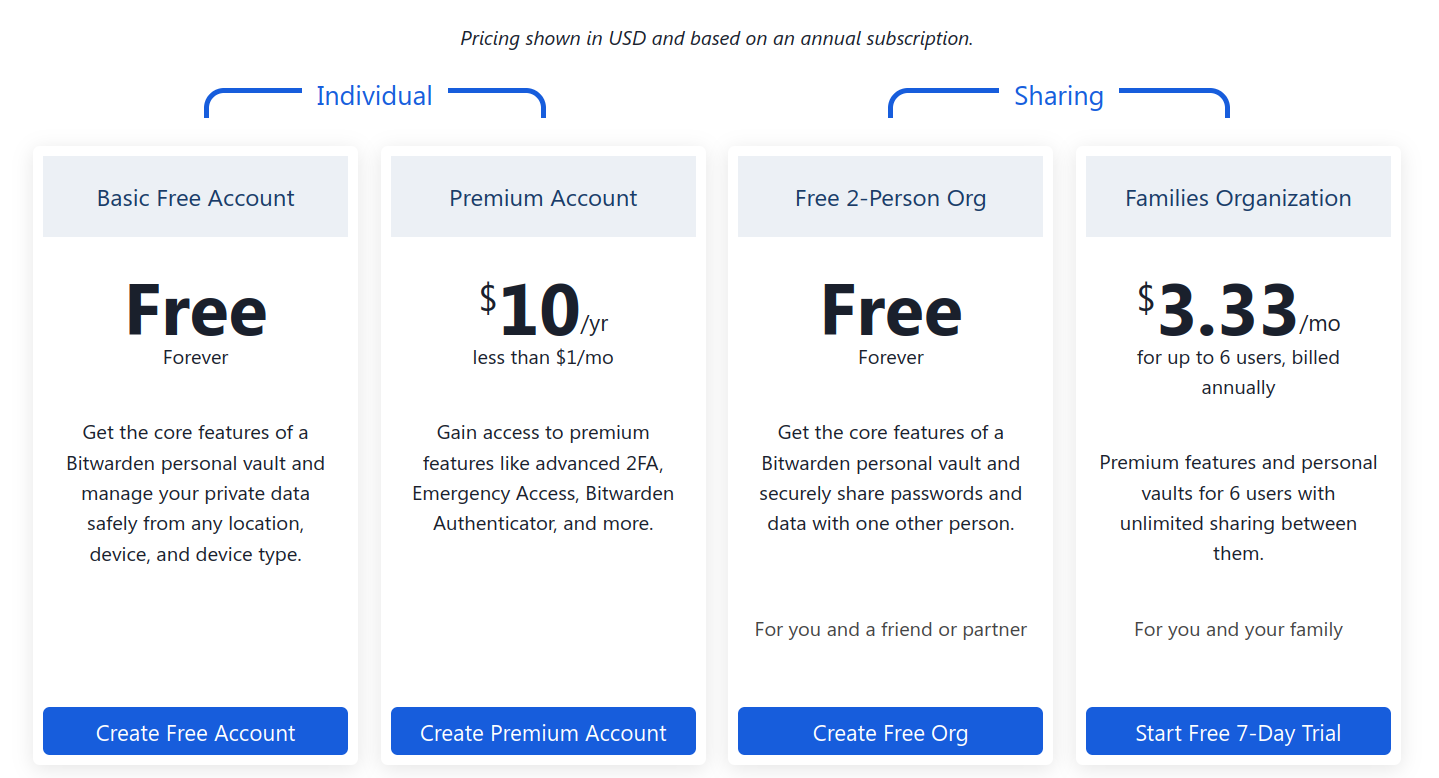The image size is (1439, 778).
Task: Click the "less than $1/mo" text
Action: [543, 358]
